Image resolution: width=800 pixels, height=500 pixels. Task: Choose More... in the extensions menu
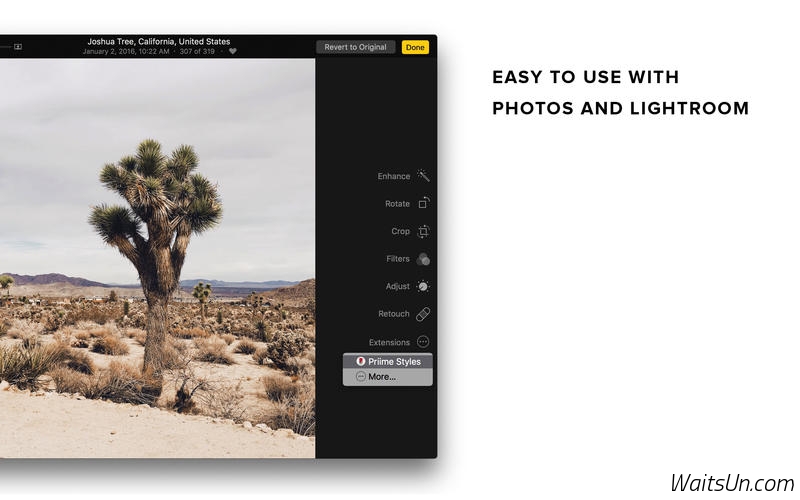[x=388, y=377]
